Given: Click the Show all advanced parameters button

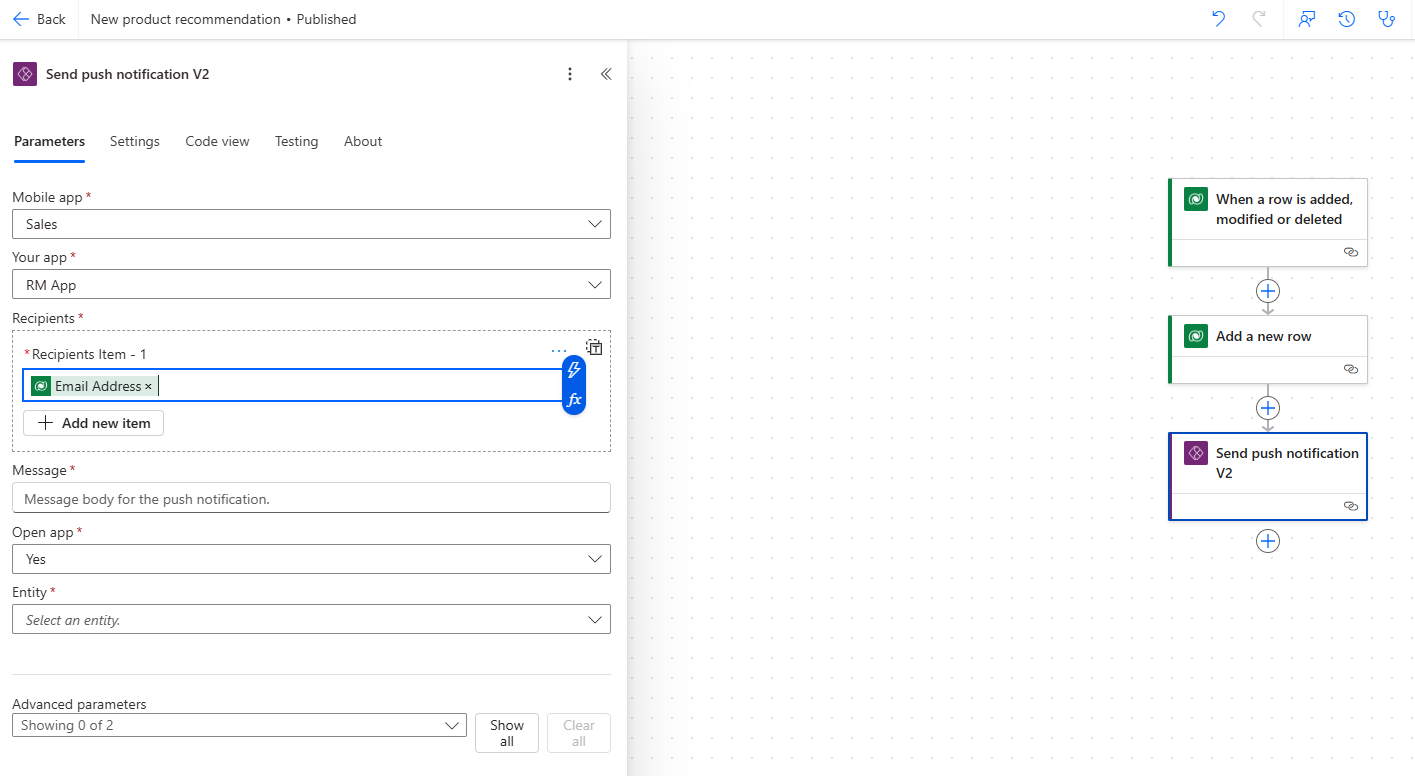Looking at the screenshot, I should (x=506, y=732).
